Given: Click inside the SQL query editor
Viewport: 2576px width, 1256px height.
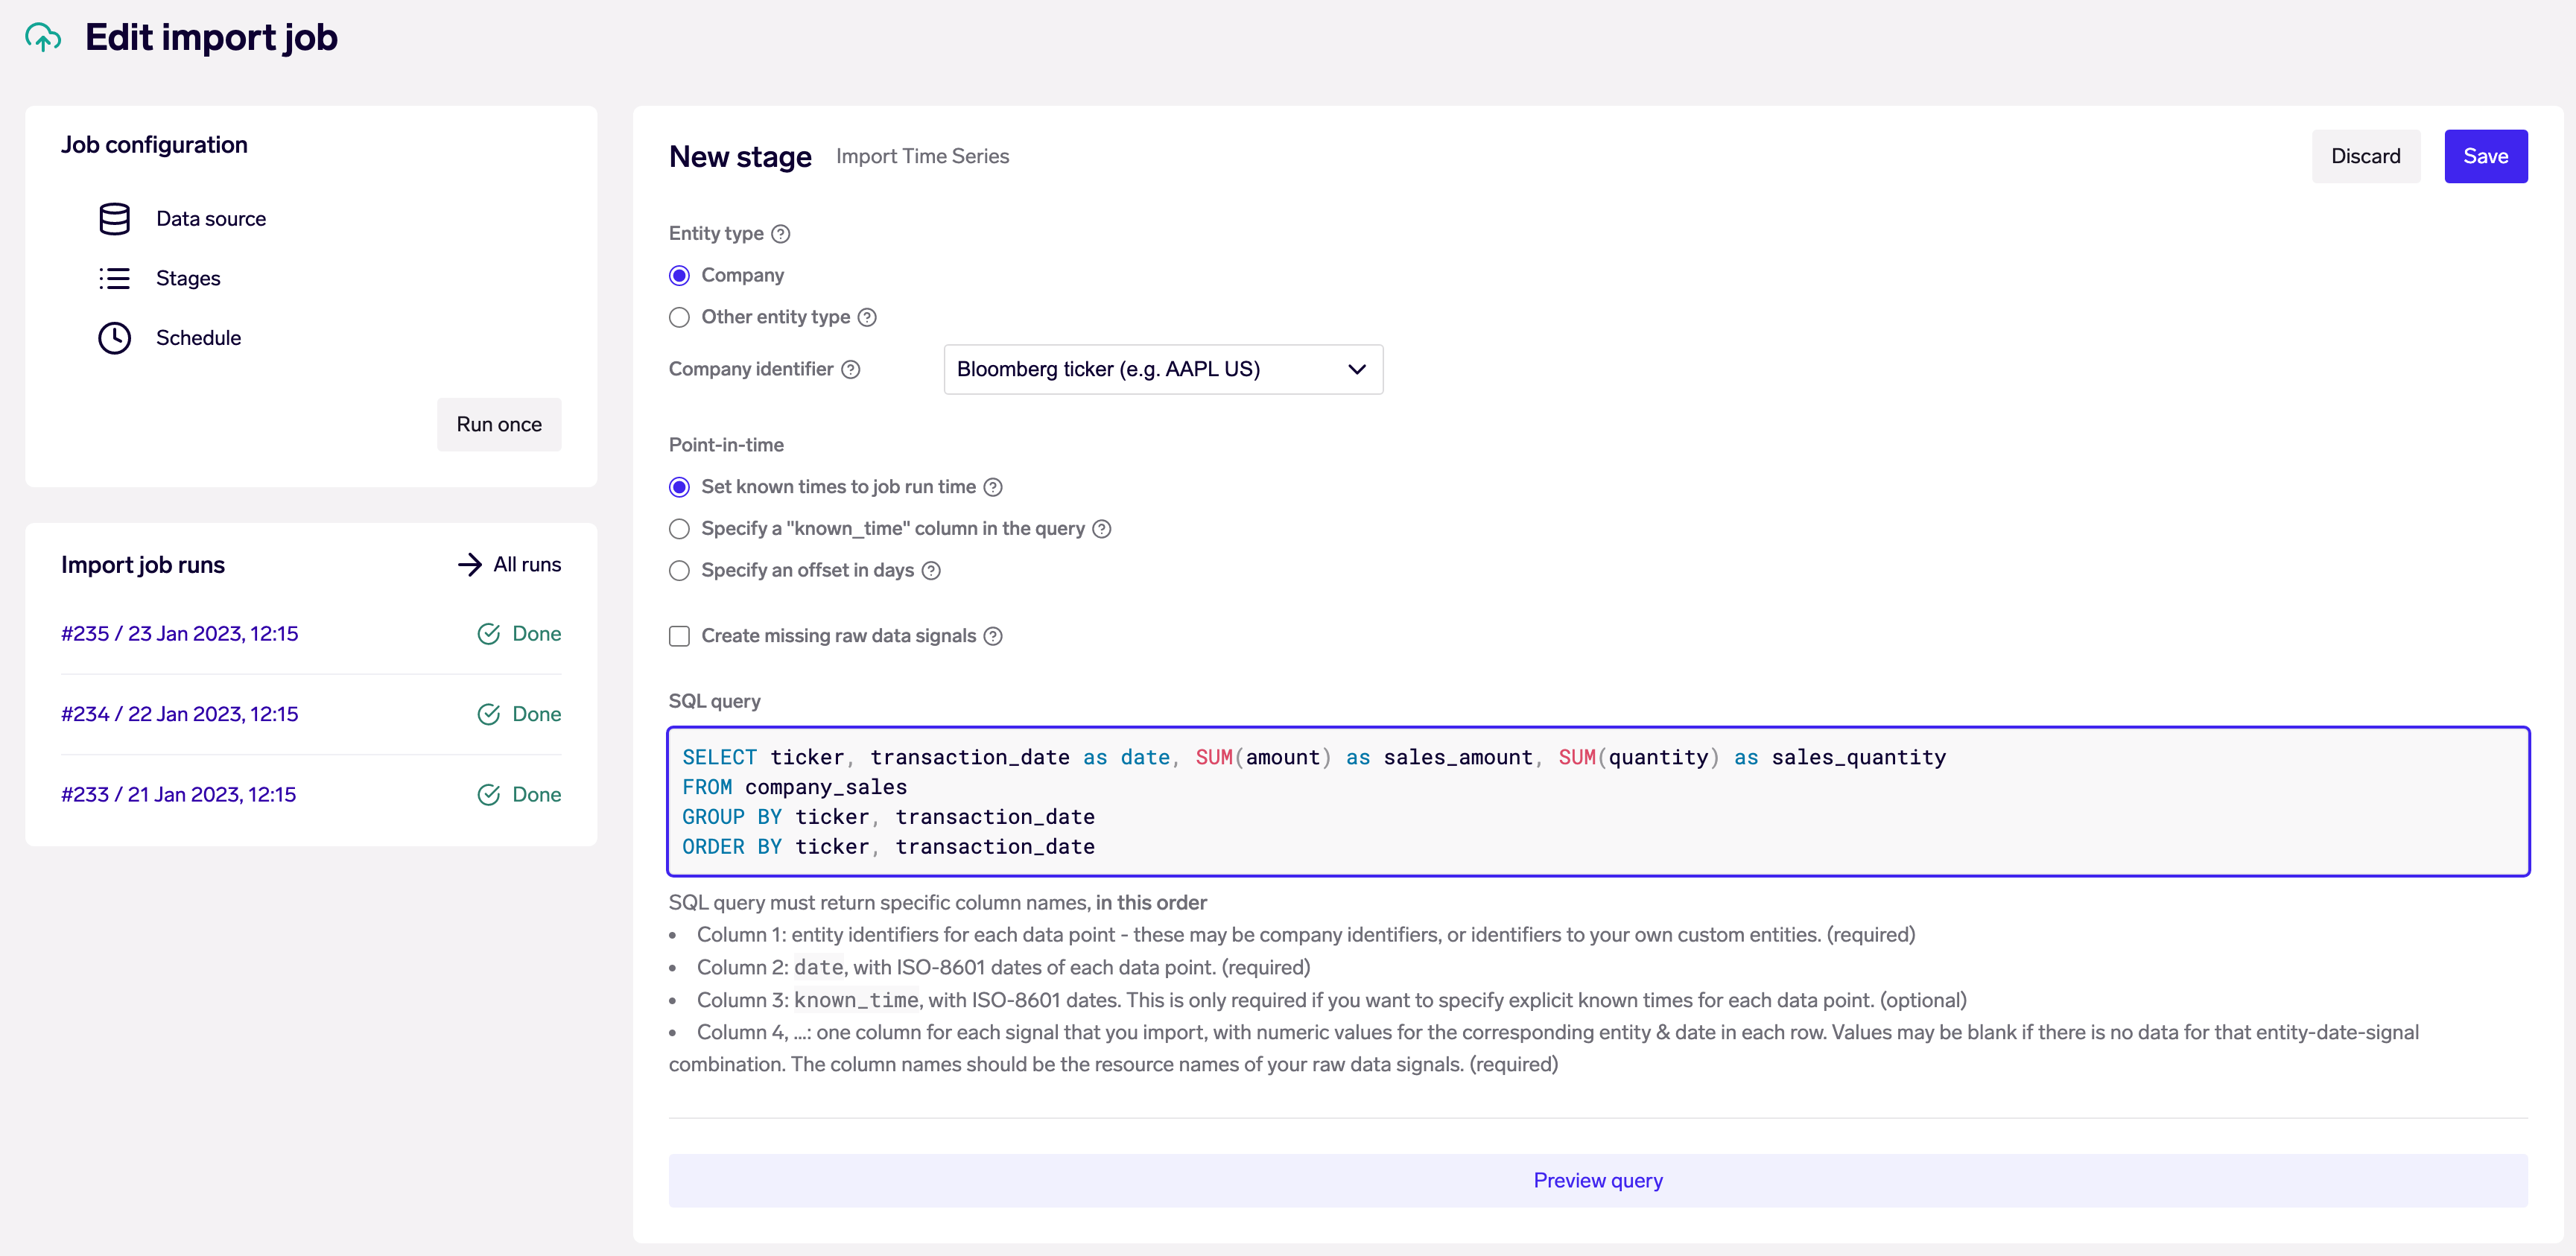Looking at the screenshot, I should [x=1597, y=802].
